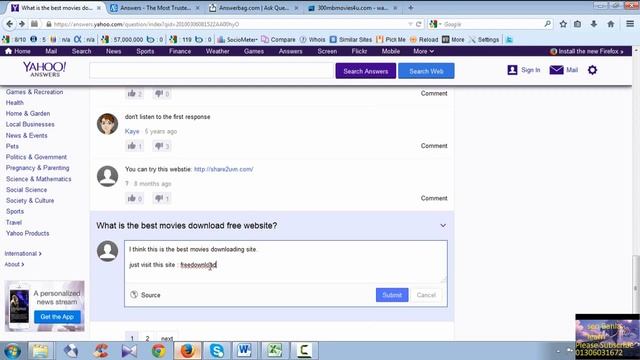Click the bookmark star icon

[x=563, y=24]
